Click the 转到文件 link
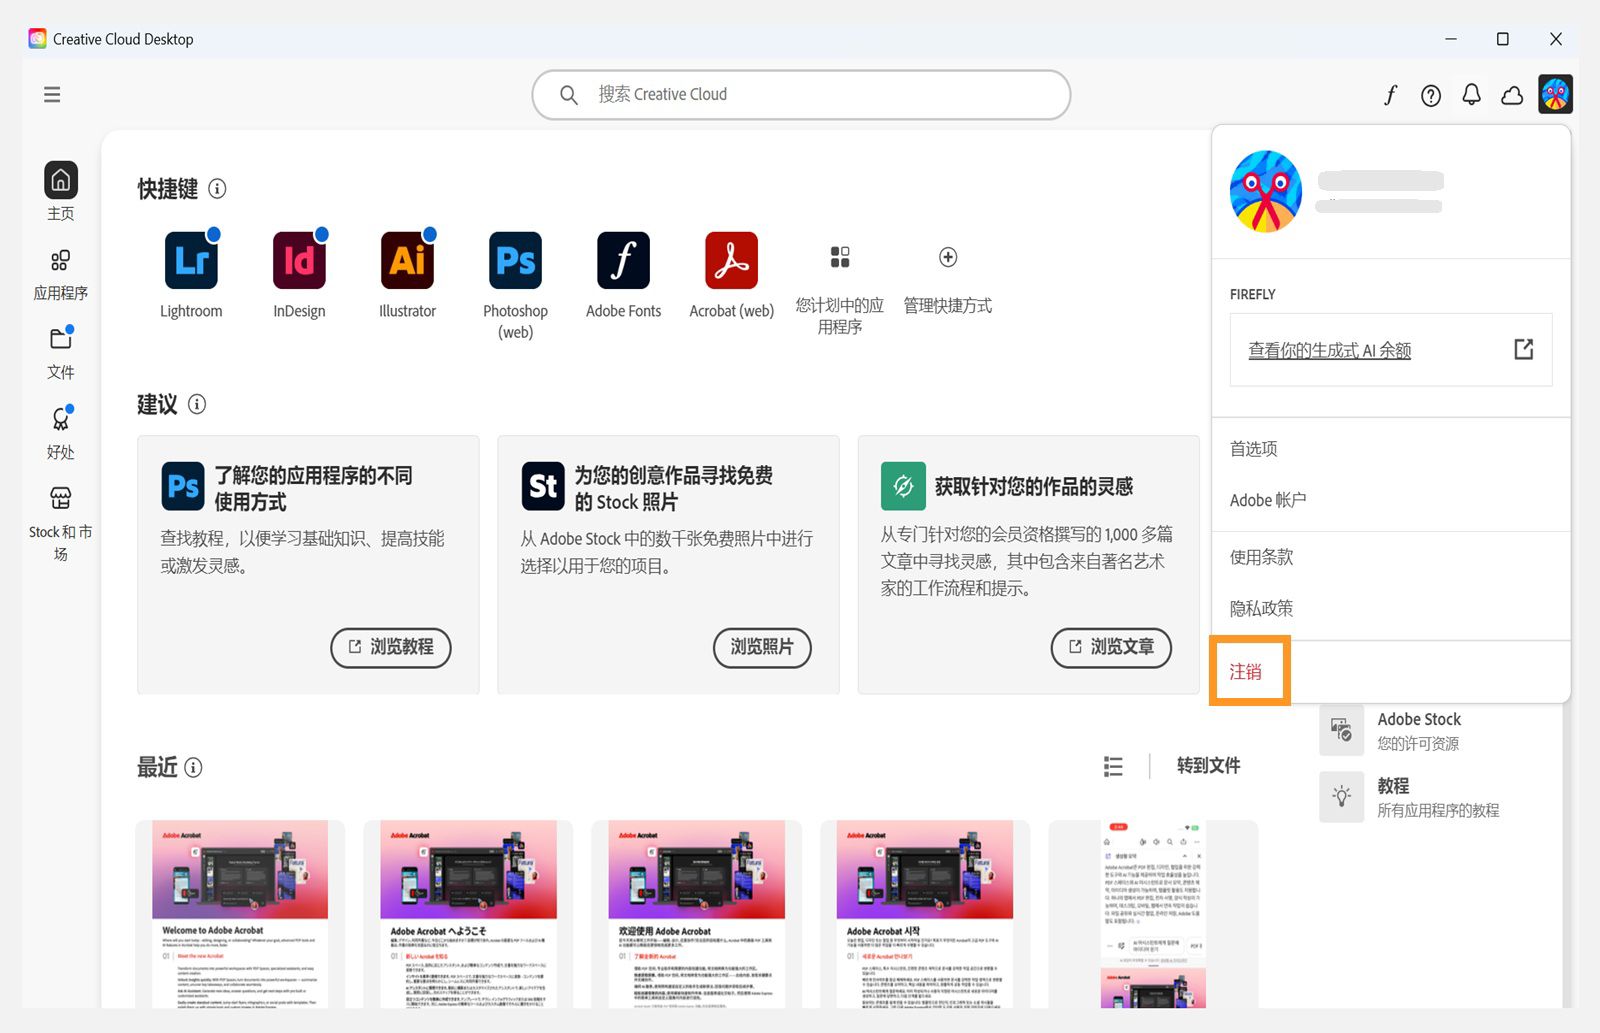 coord(1208,766)
